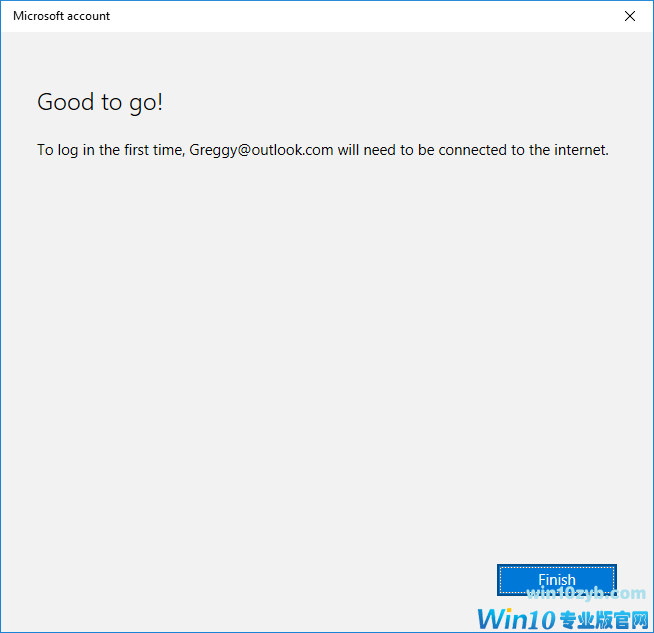
Task: Click the Finish button
Action: click(556, 580)
